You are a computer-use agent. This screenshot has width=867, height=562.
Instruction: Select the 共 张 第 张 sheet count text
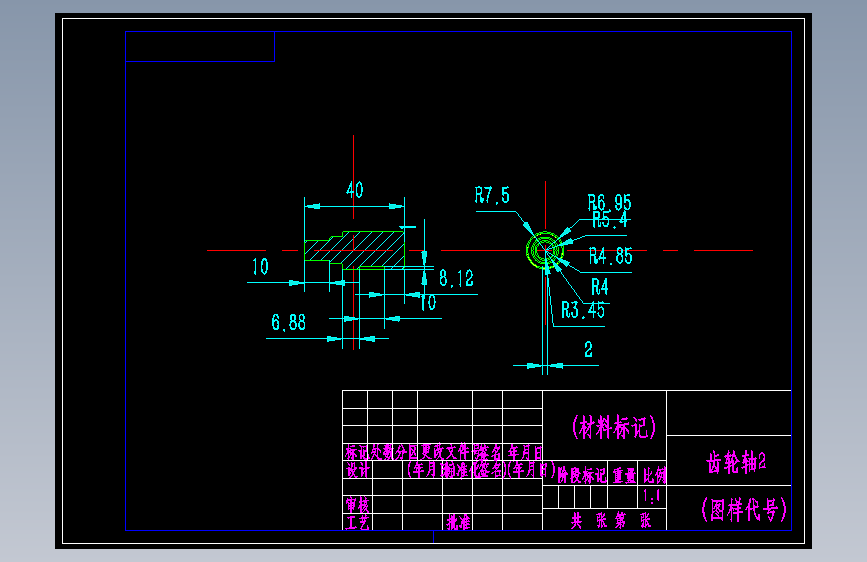611,521
